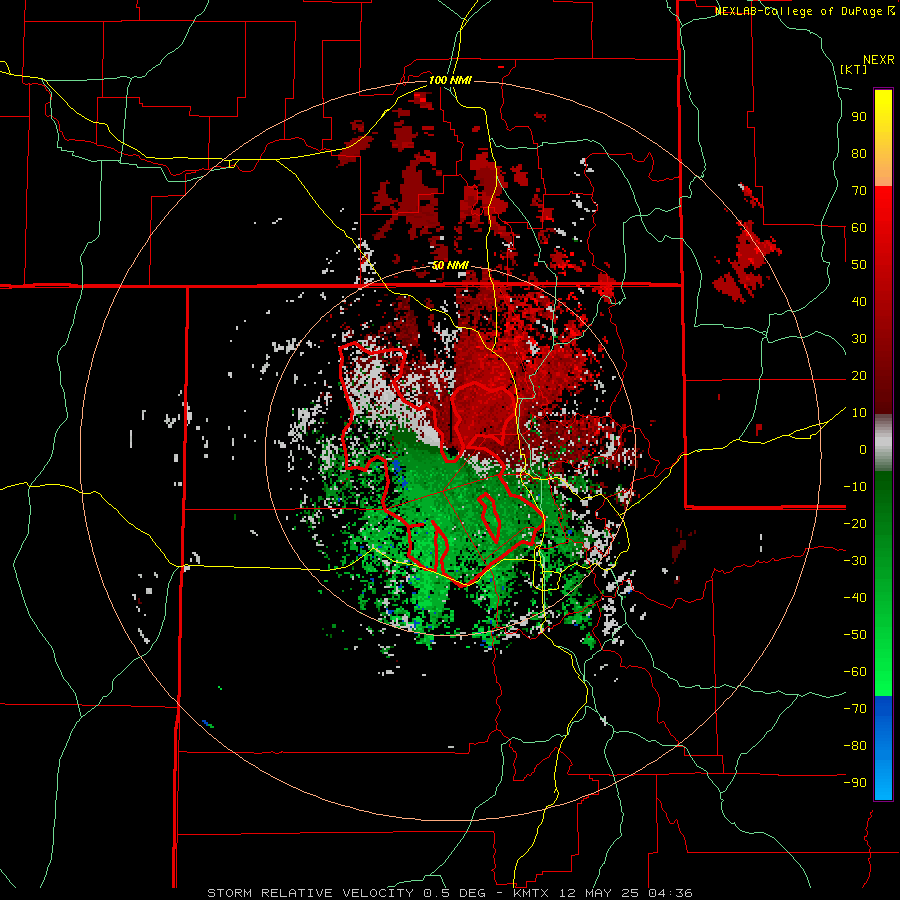
Task: Click the 80 value on the velocity scale
Action: pos(859,153)
